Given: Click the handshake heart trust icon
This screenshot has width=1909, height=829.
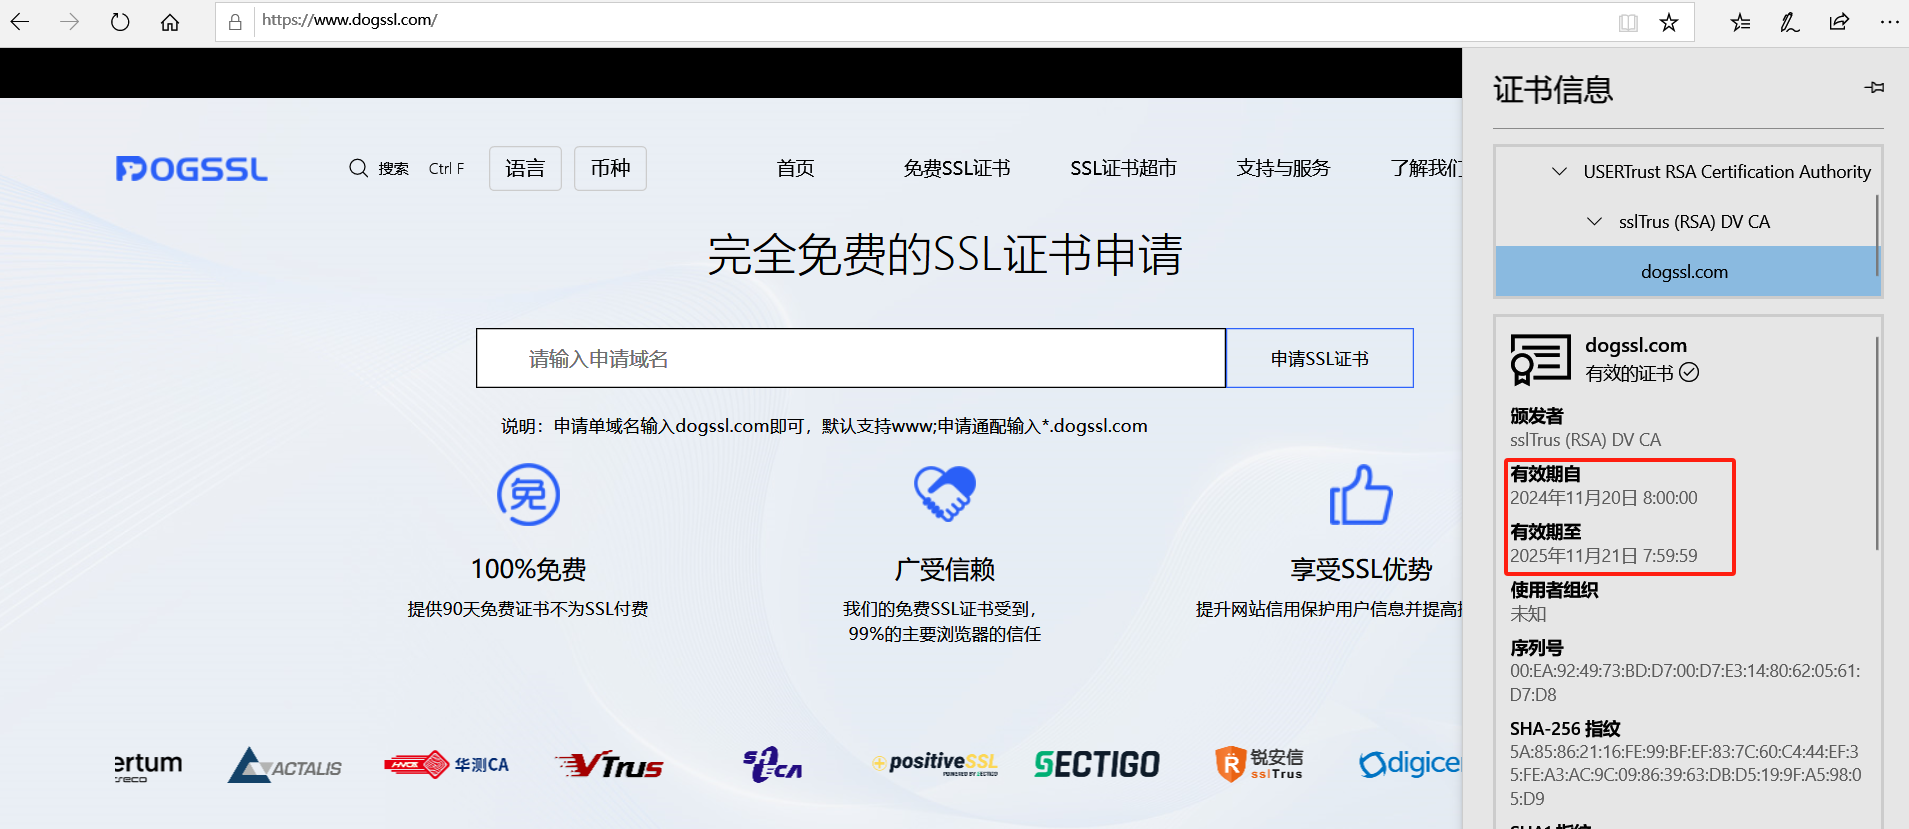Looking at the screenshot, I should click(x=945, y=493).
